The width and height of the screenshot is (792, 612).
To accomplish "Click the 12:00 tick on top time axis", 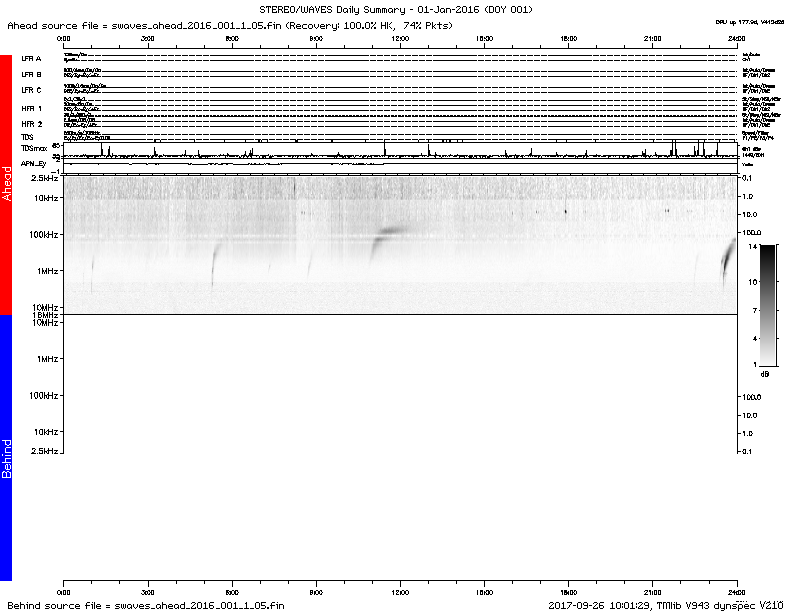I will (x=400, y=38).
